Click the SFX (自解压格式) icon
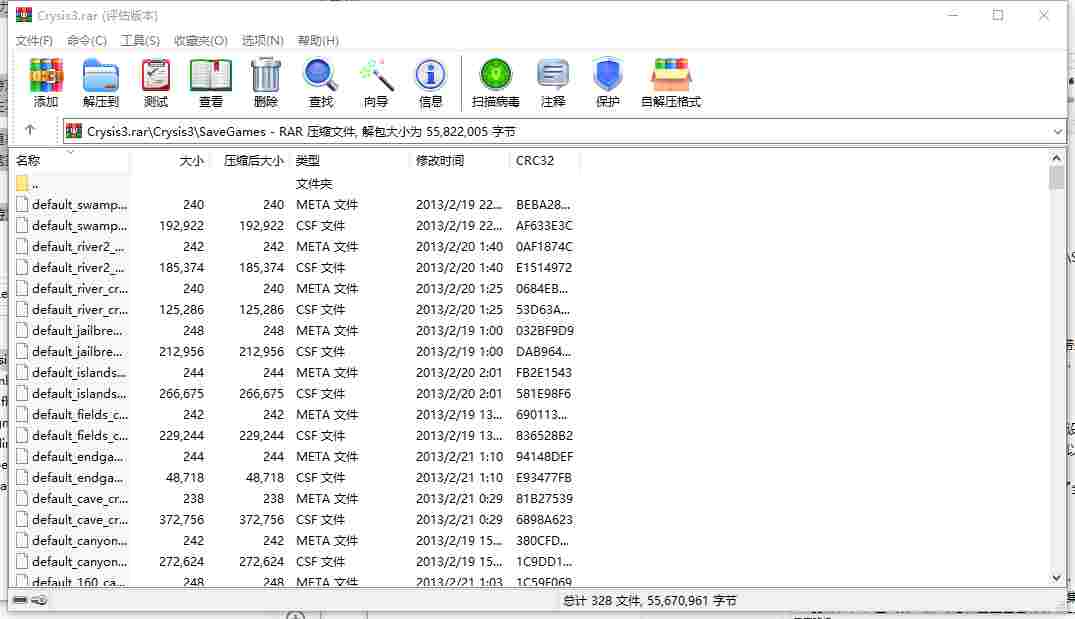 [x=671, y=82]
